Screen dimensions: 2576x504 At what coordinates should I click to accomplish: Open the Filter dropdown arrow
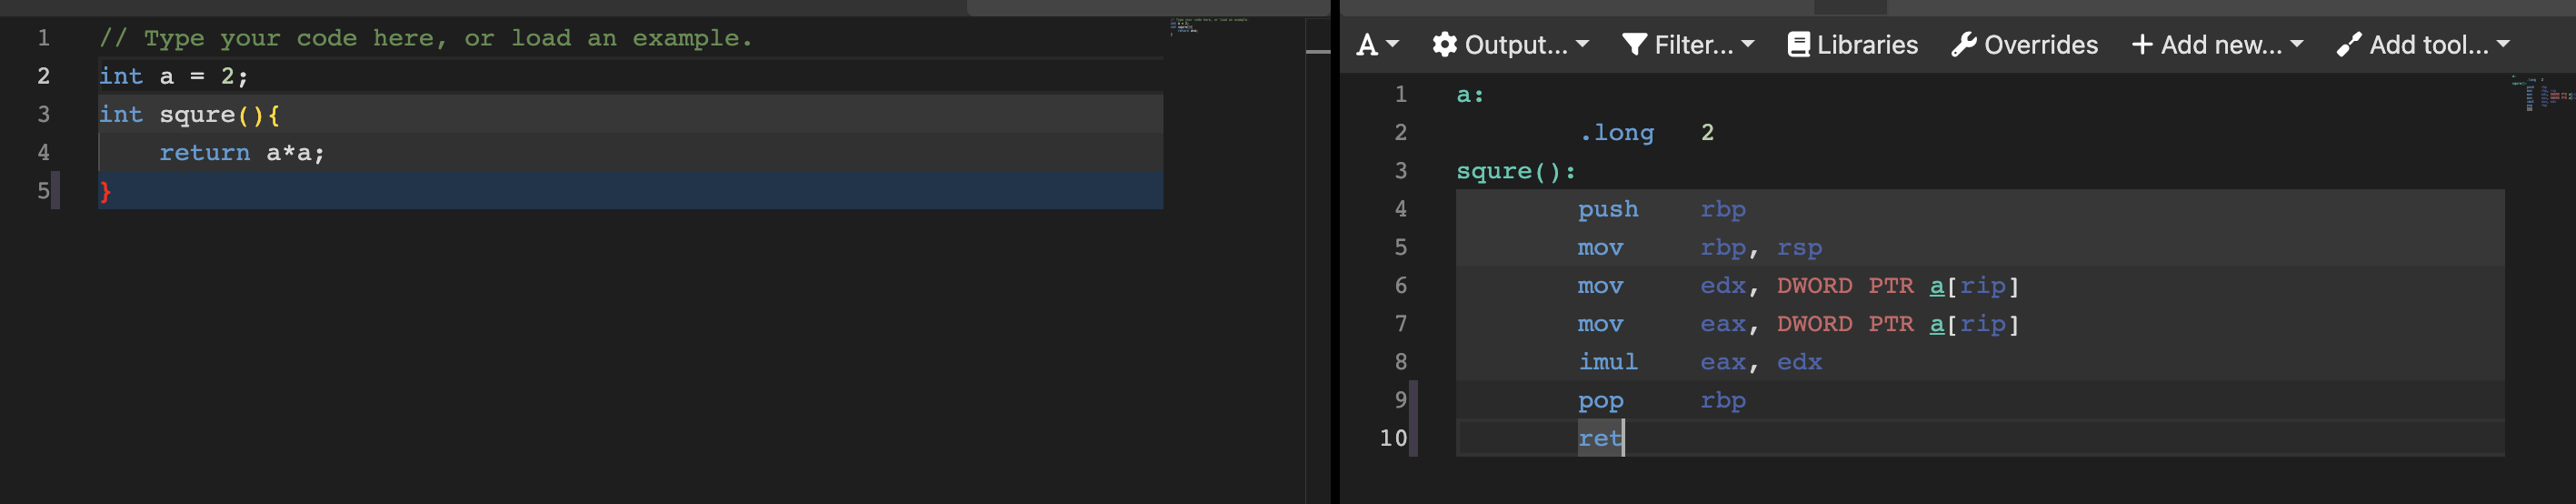point(1747,45)
